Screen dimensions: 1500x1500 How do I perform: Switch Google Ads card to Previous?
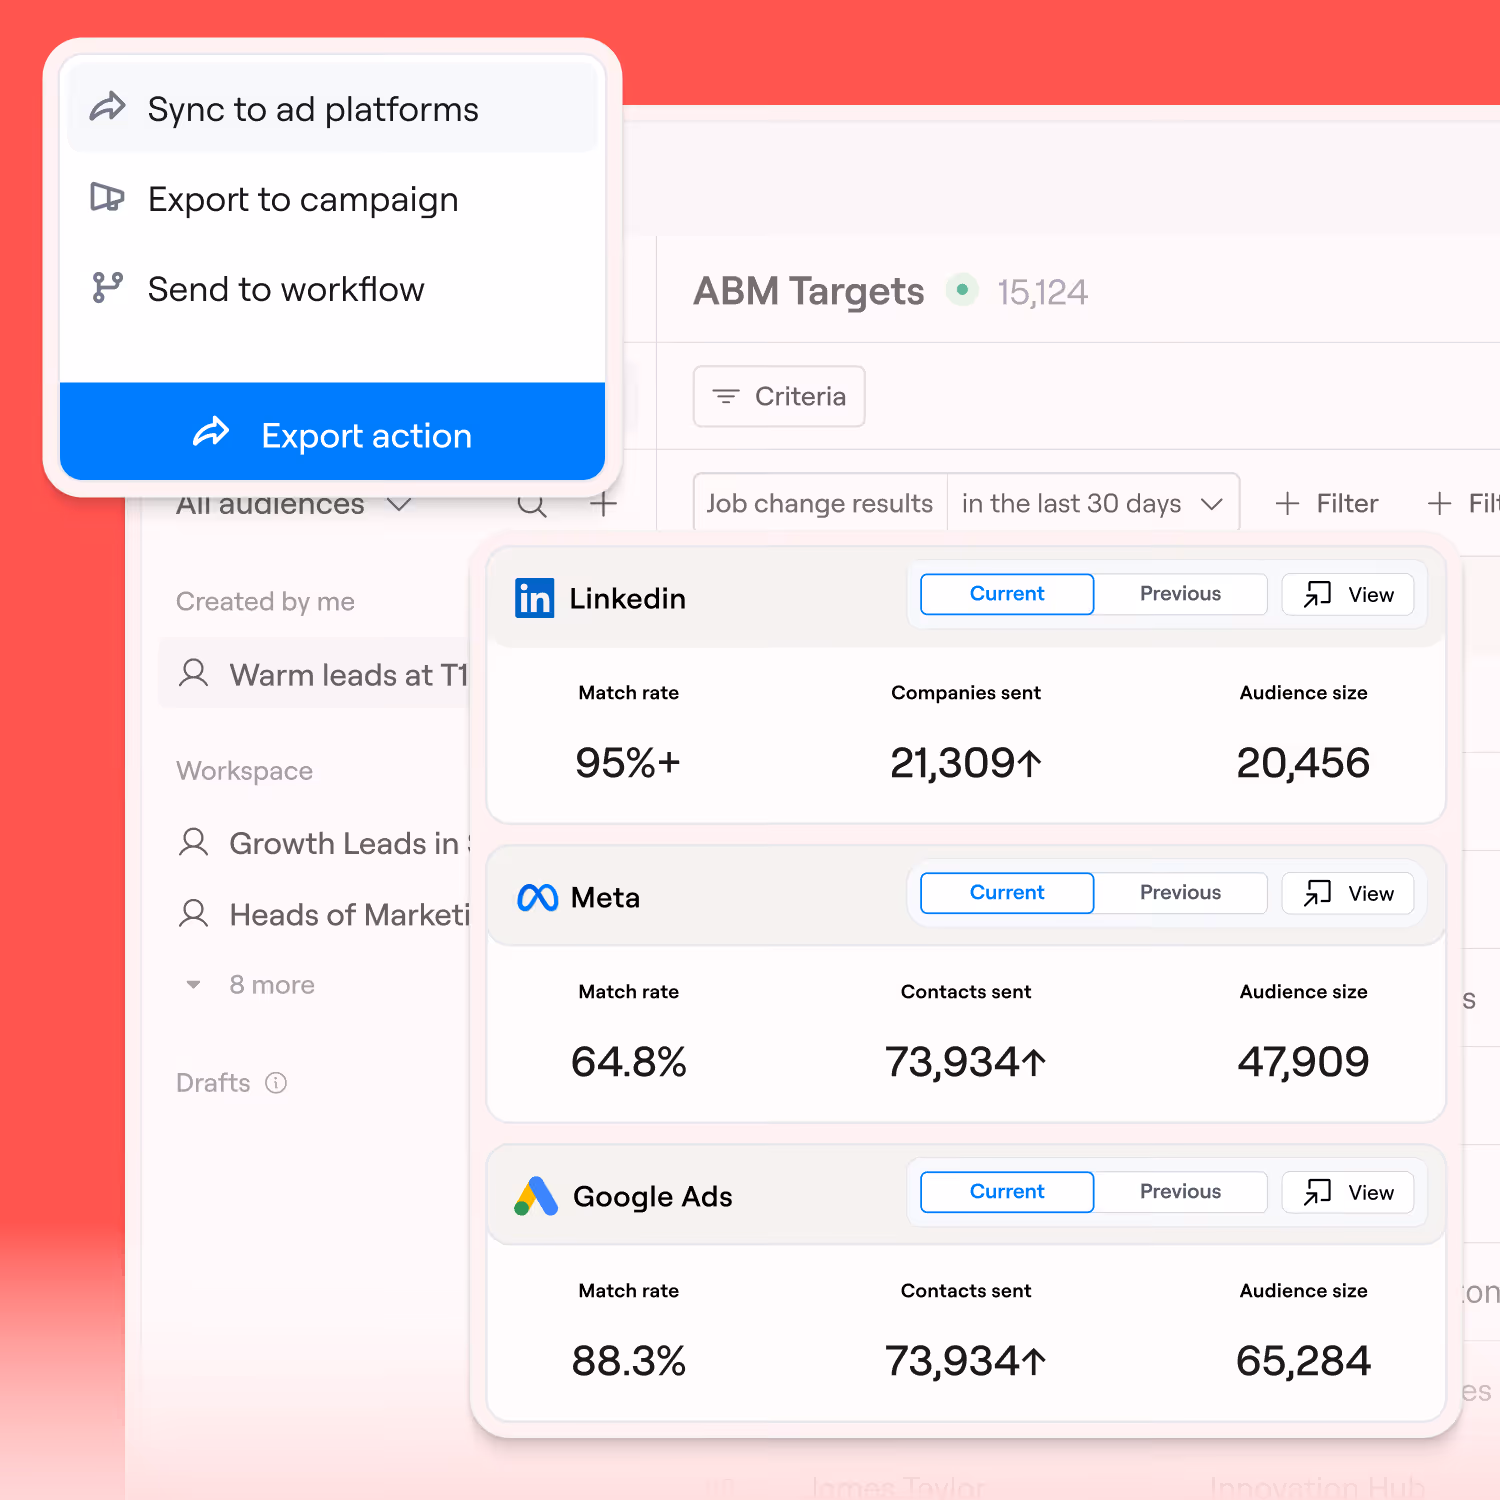tap(1181, 1192)
